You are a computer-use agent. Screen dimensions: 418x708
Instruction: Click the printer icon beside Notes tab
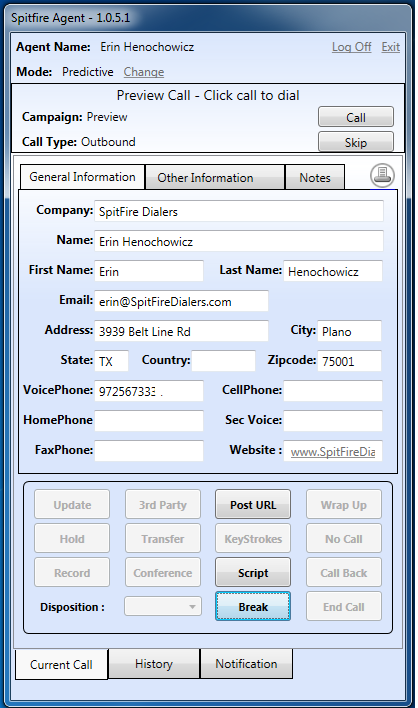pos(382,175)
